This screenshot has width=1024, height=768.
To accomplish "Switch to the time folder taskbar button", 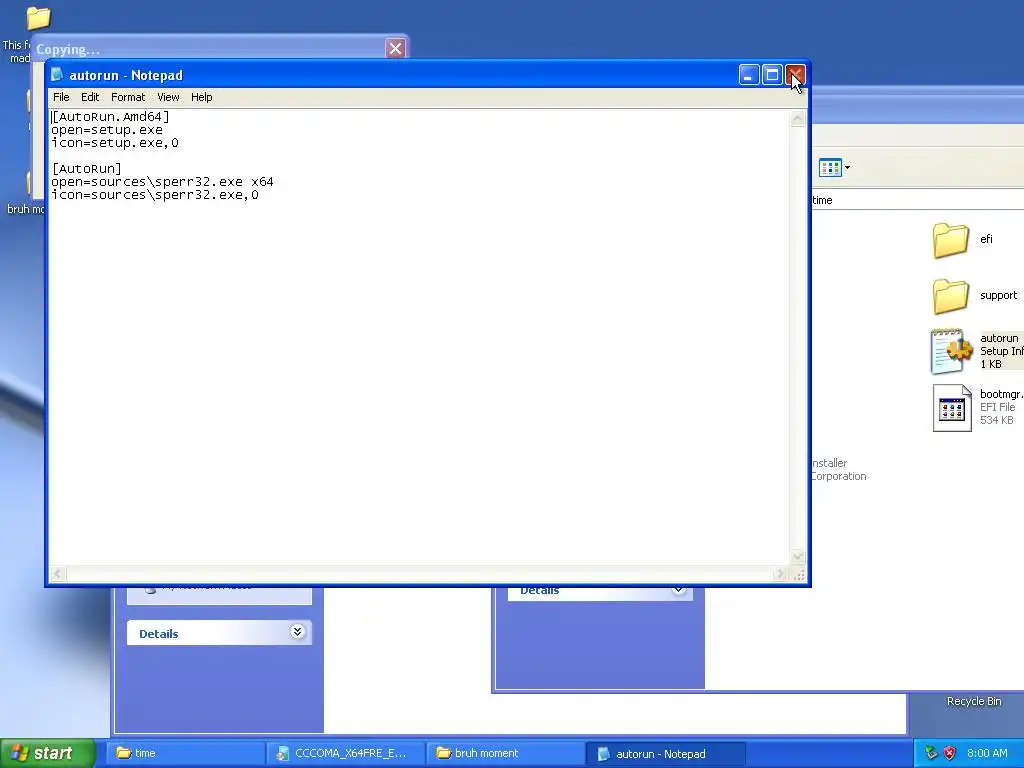I will (x=185, y=753).
